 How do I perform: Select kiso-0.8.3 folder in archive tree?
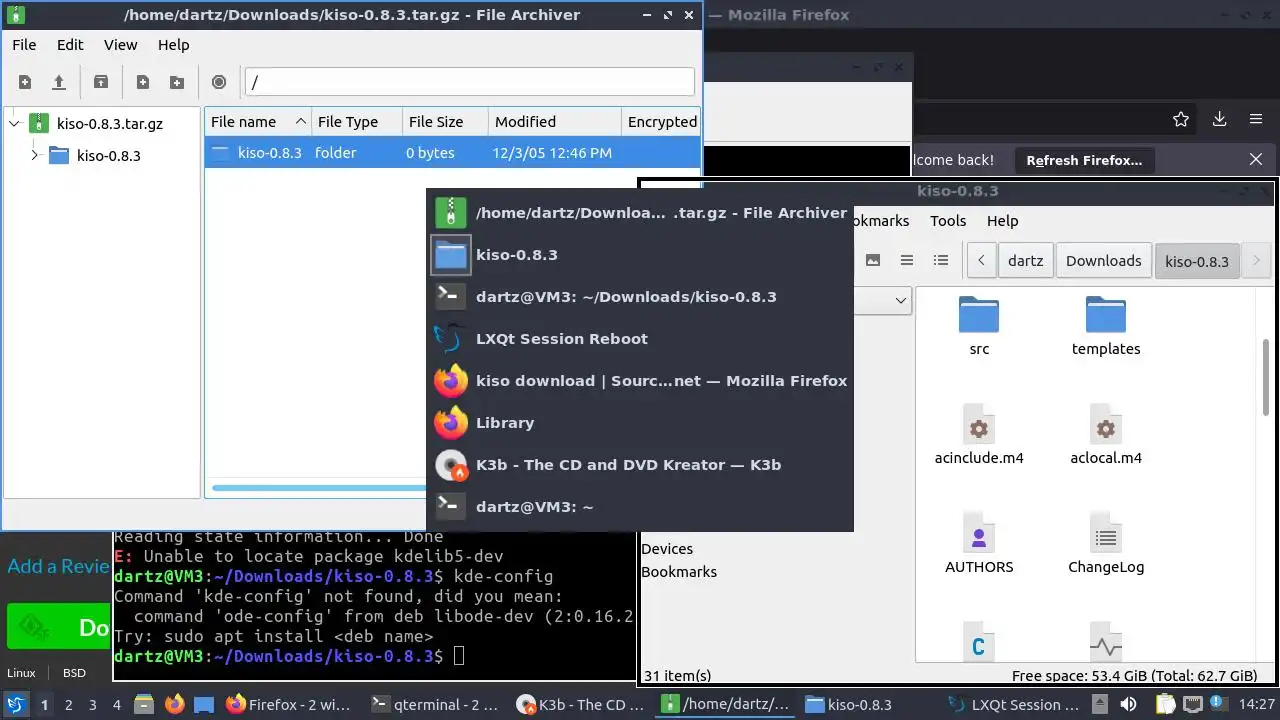pyautogui.click(x=108, y=155)
